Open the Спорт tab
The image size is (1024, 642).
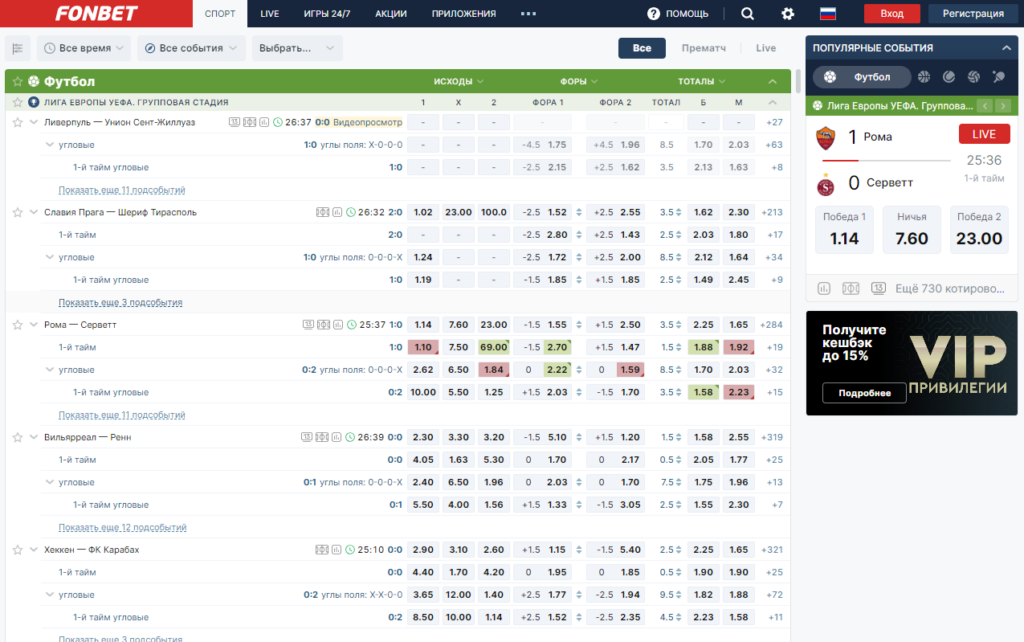pyautogui.click(x=220, y=14)
